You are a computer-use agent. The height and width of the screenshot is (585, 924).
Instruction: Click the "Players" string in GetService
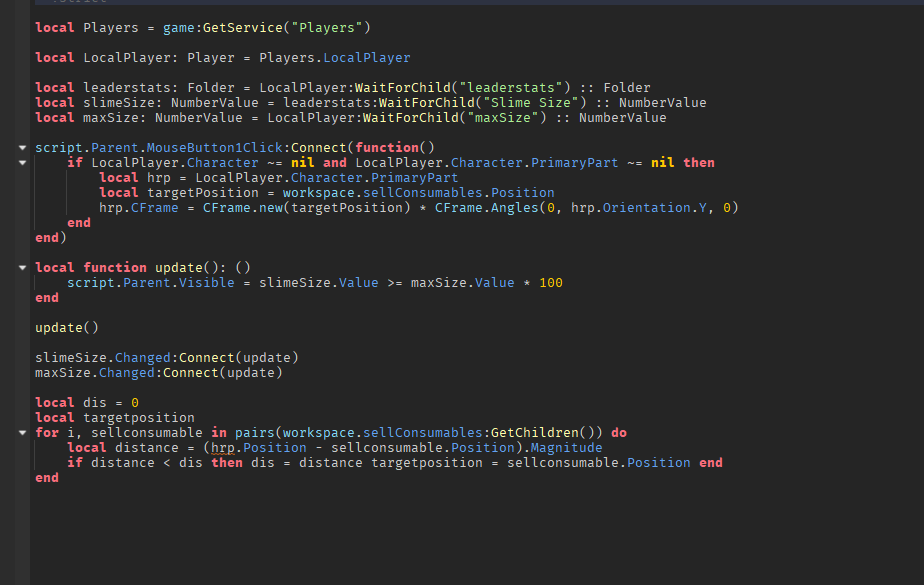click(x=327, y=28)
